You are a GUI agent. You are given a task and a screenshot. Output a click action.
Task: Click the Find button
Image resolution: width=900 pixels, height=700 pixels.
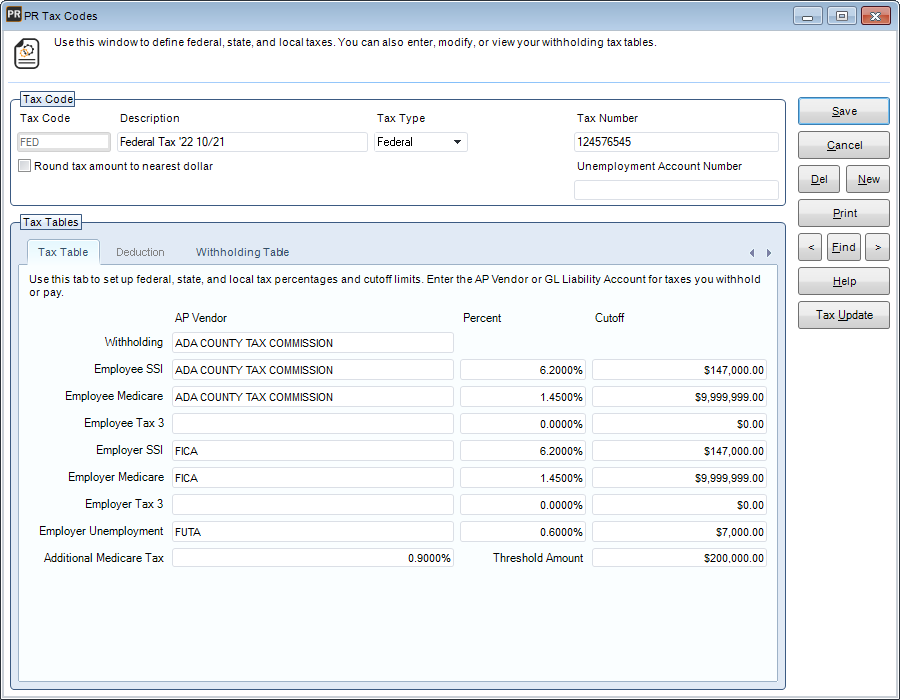(x=844, y=247)
